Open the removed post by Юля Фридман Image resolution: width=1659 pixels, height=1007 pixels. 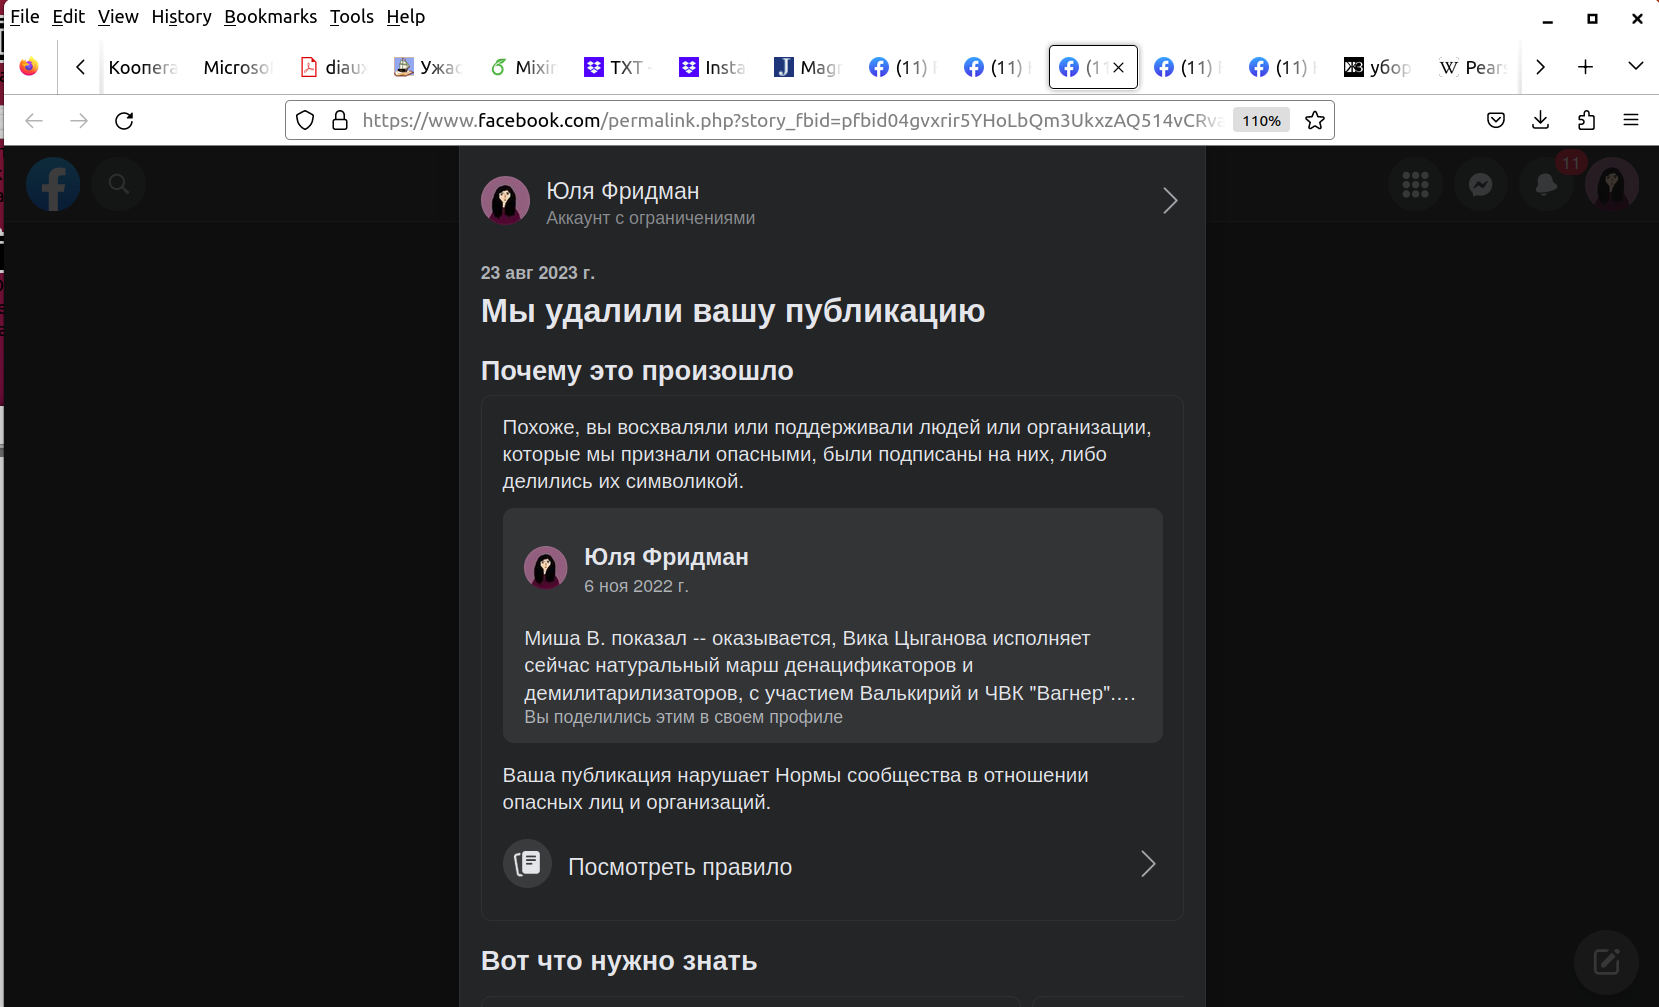point(832,626)
